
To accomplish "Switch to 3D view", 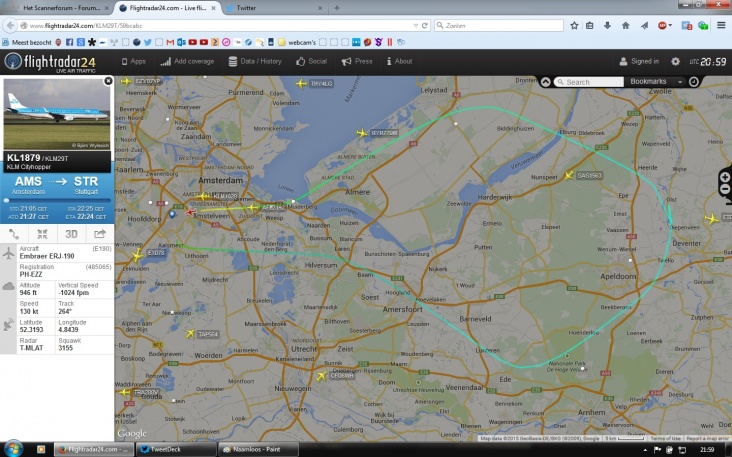I will pyautogui.click(x=71, y=234).
